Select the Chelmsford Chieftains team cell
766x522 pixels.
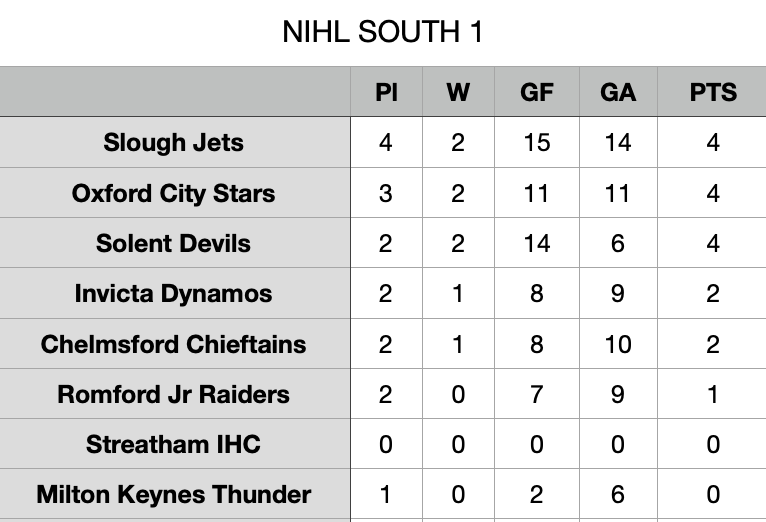tap(173, 344)
